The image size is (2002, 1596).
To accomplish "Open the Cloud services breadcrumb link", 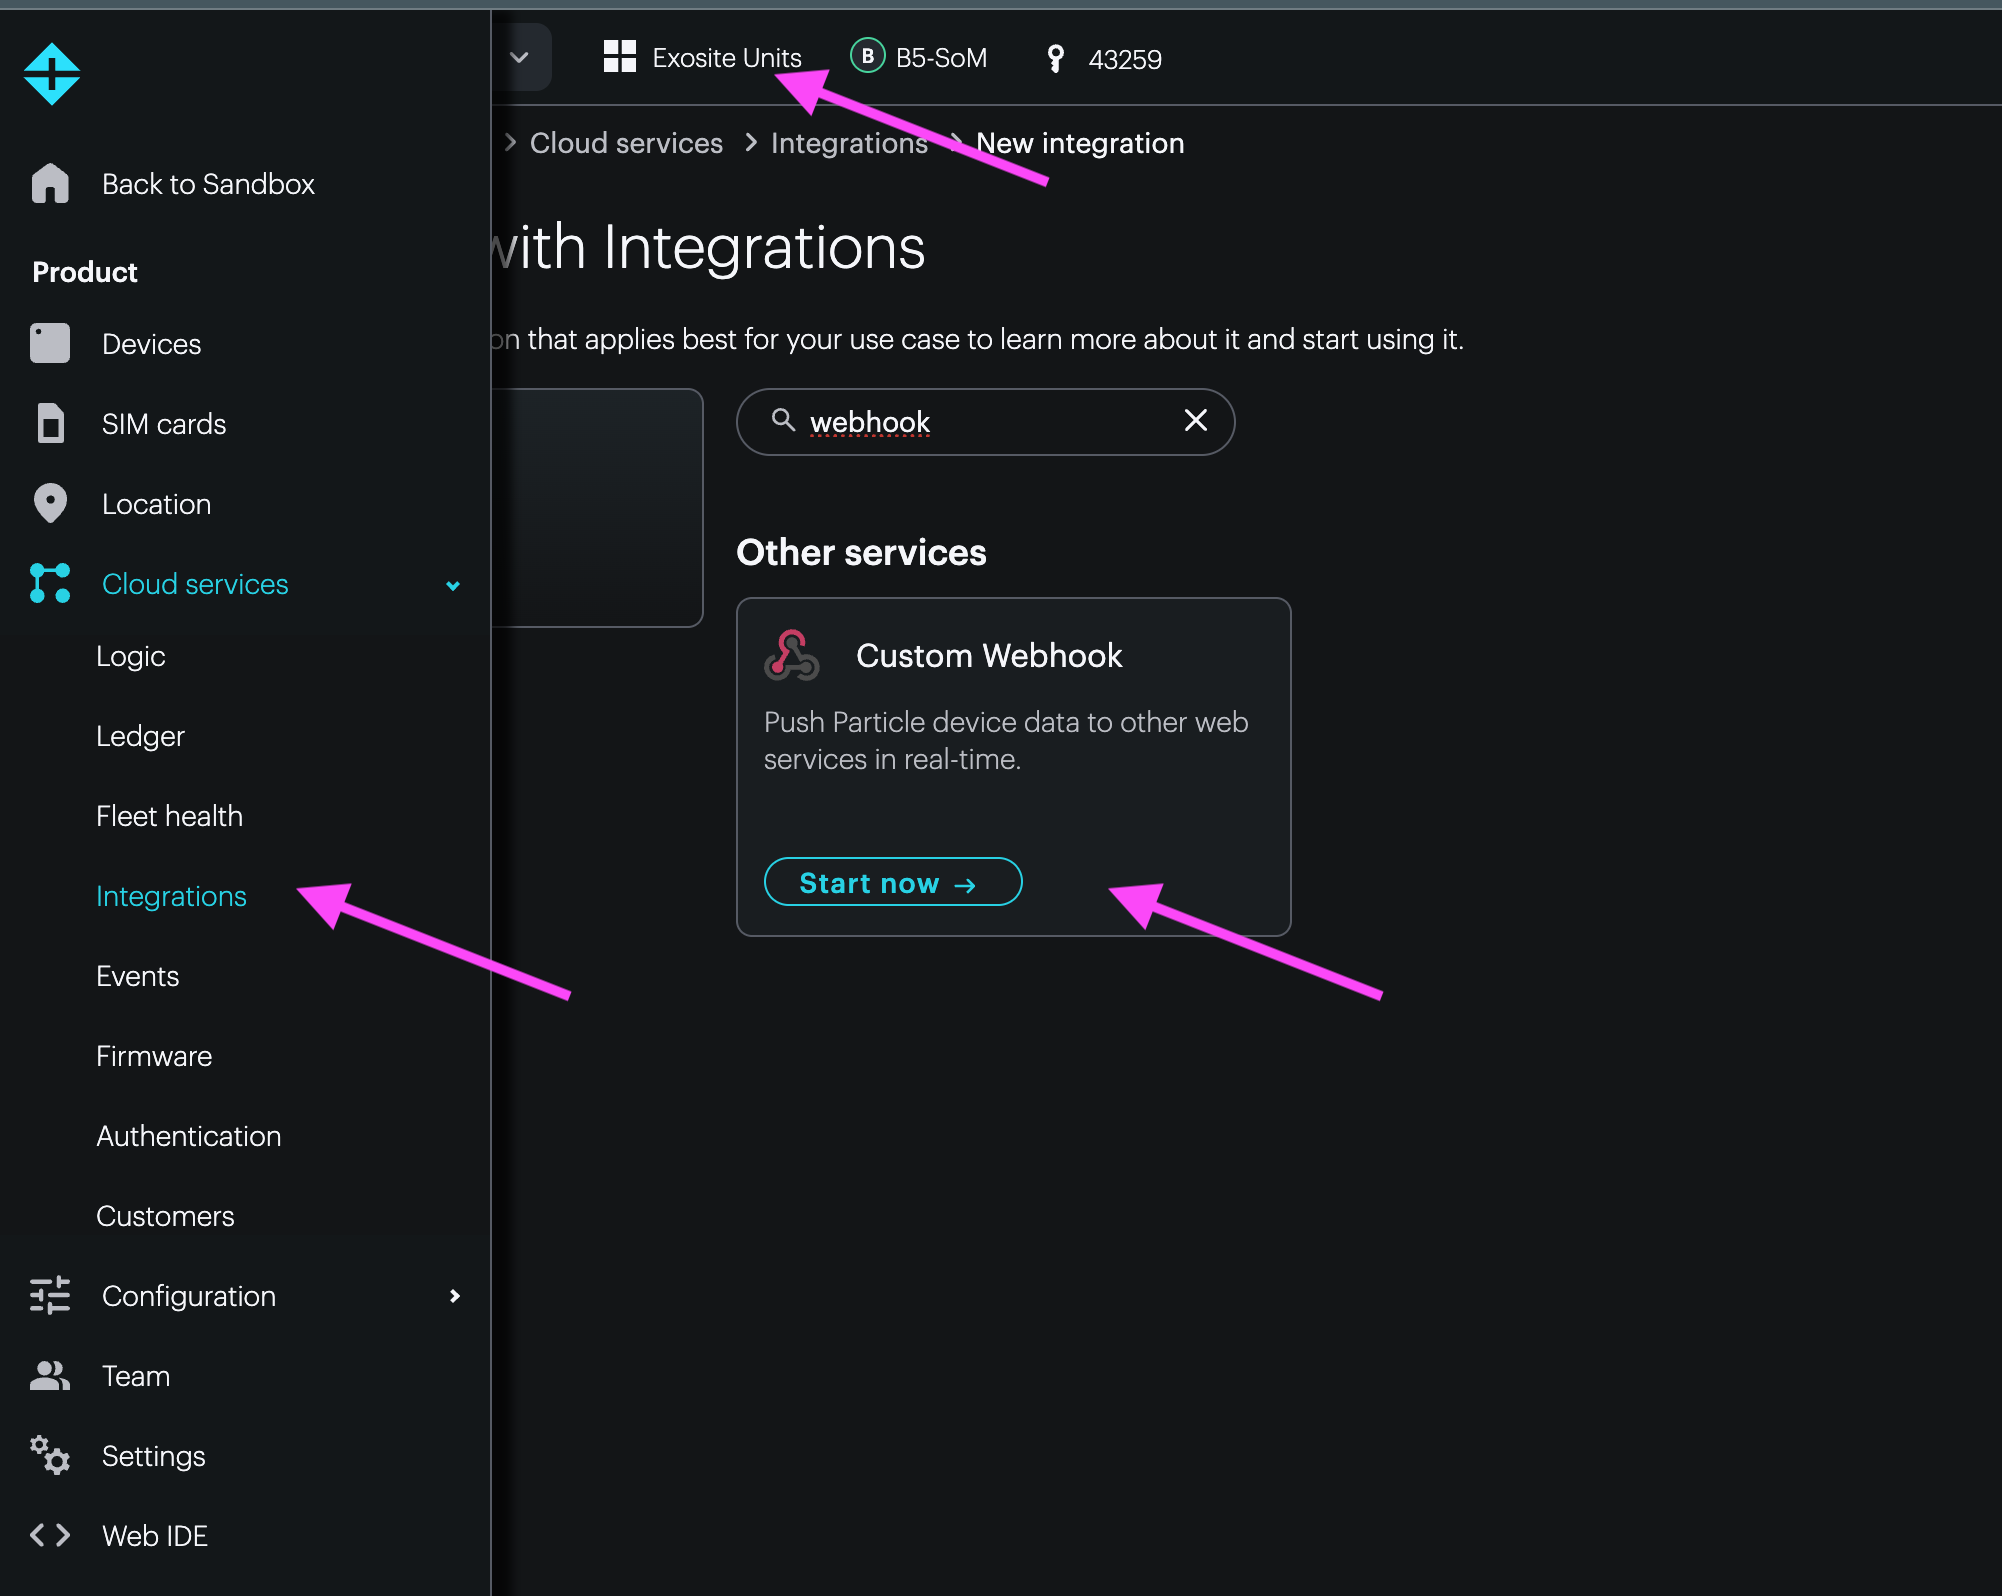I will click(625, 142).
